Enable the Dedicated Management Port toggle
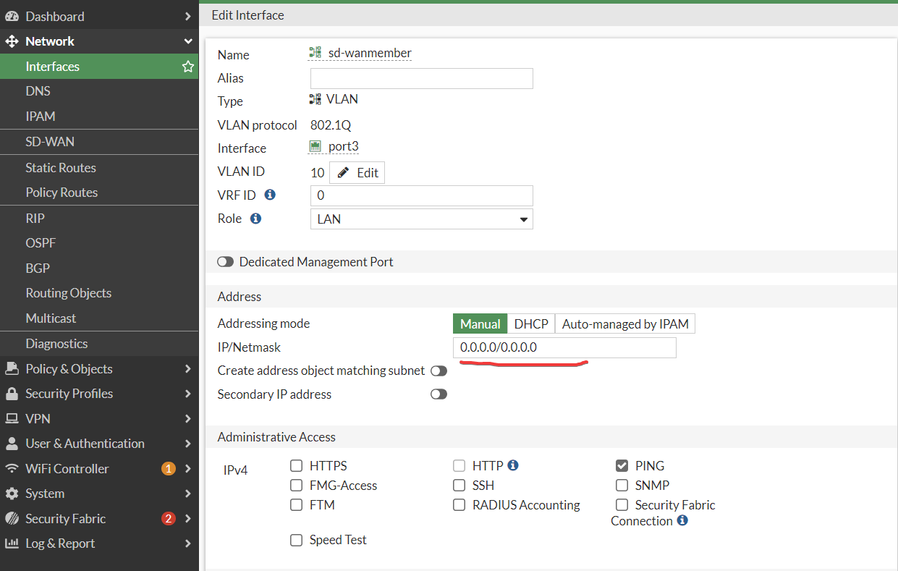The width and height of the screenshot is (898, 571). coord(225,262)
